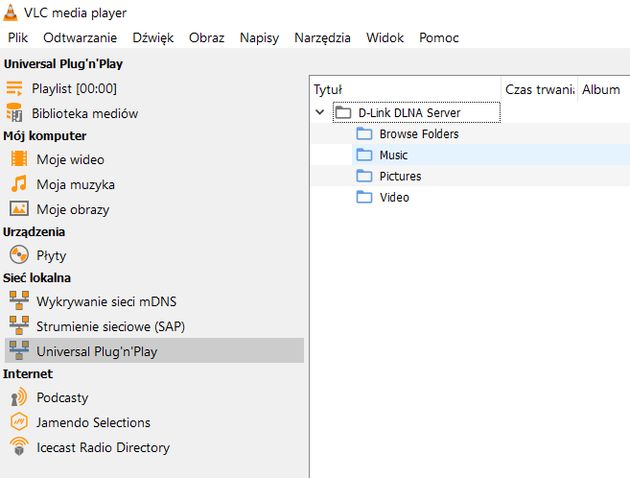Click the Video folder icon
630x478 pixels.
[x=364, y=197]
